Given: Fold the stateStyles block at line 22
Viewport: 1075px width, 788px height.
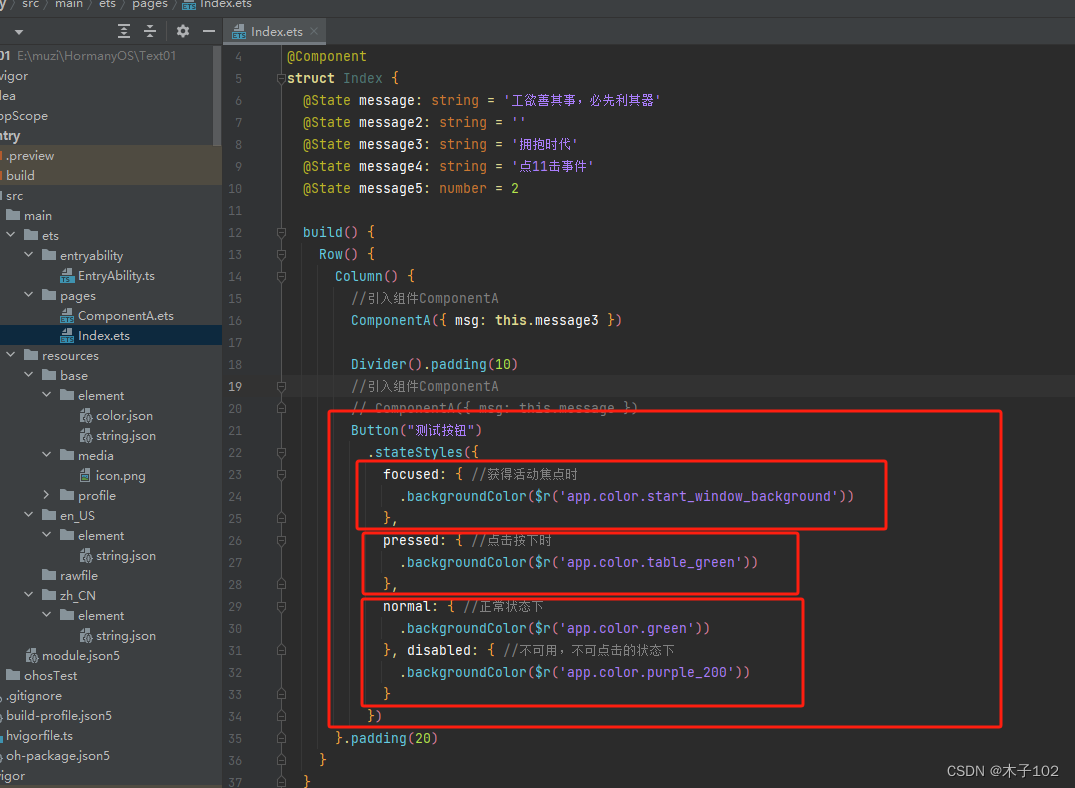Looking at the screenshot, I should (x=281, y=453).
